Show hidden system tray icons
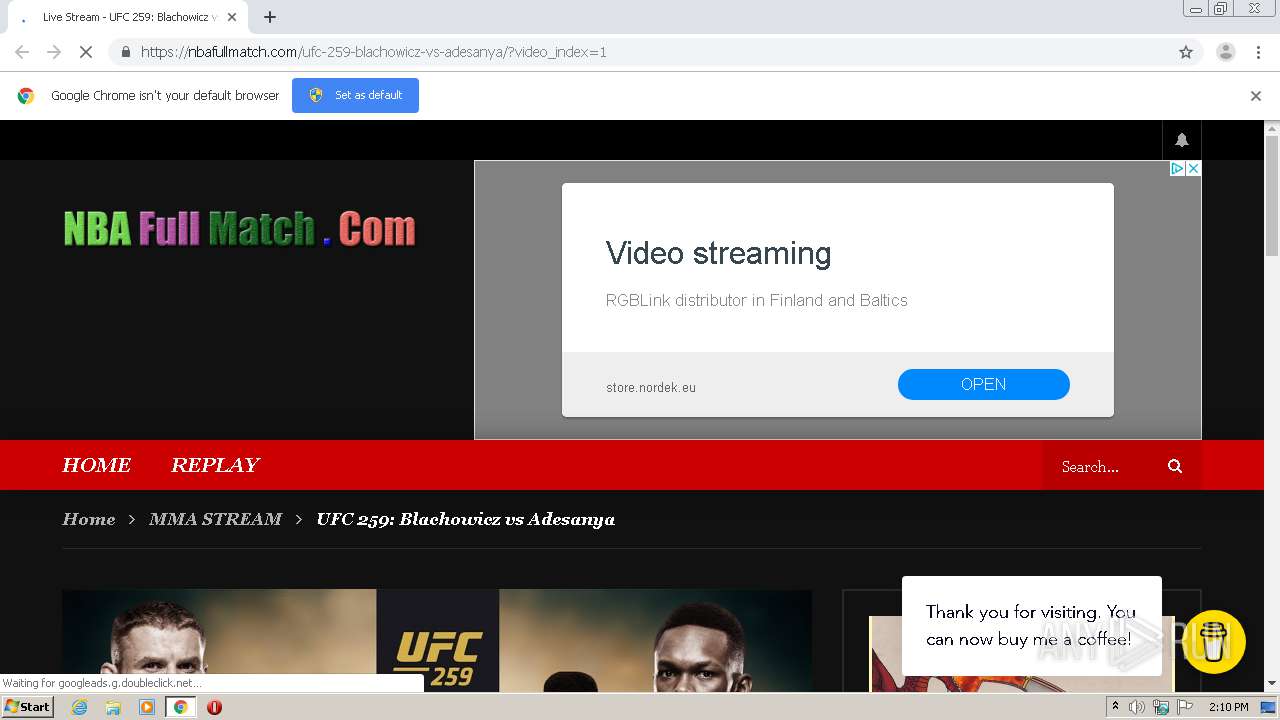The image size is (1280, 720). tap(1115, 707)
